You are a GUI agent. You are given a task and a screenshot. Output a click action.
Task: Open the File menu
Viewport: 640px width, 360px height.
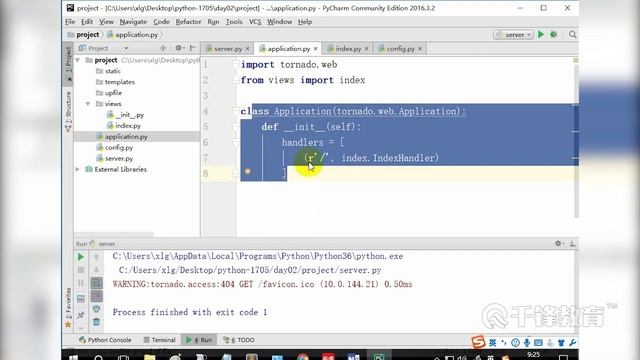[x=70, y=22]
